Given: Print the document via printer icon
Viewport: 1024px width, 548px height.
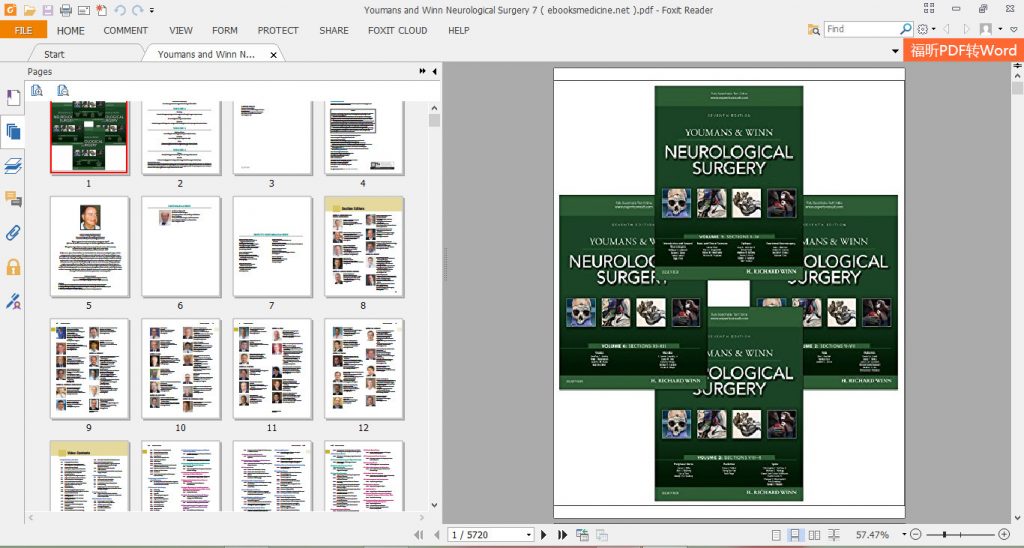Looking at the screenshot, I should pos(65,10).
